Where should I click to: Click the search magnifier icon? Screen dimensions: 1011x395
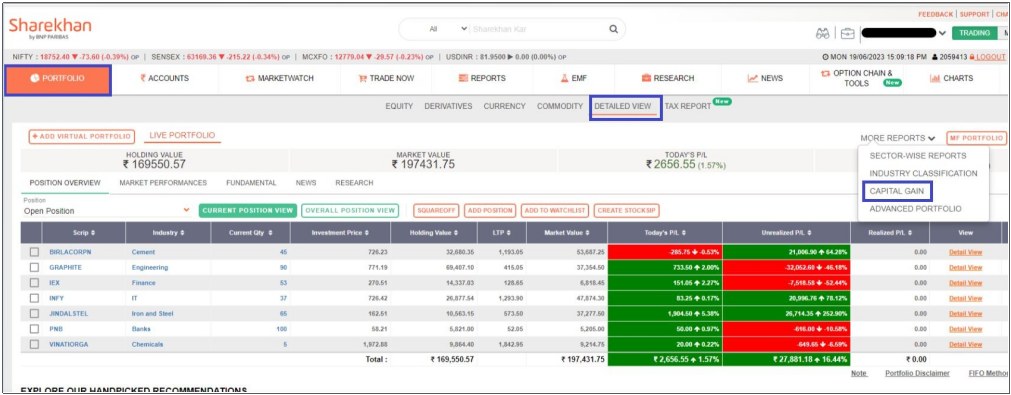coord(613,29)
